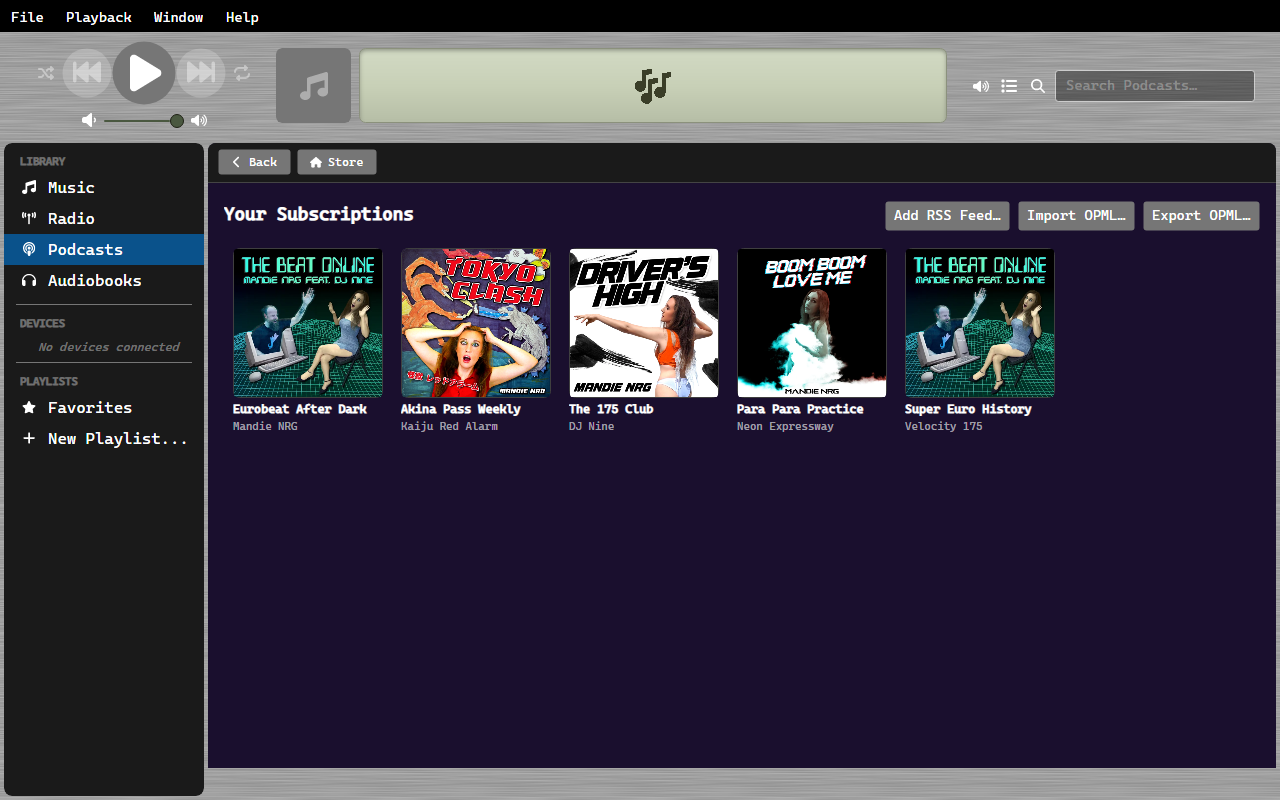
Task: Adjust the volume slider knob
Action: (177, 121)
